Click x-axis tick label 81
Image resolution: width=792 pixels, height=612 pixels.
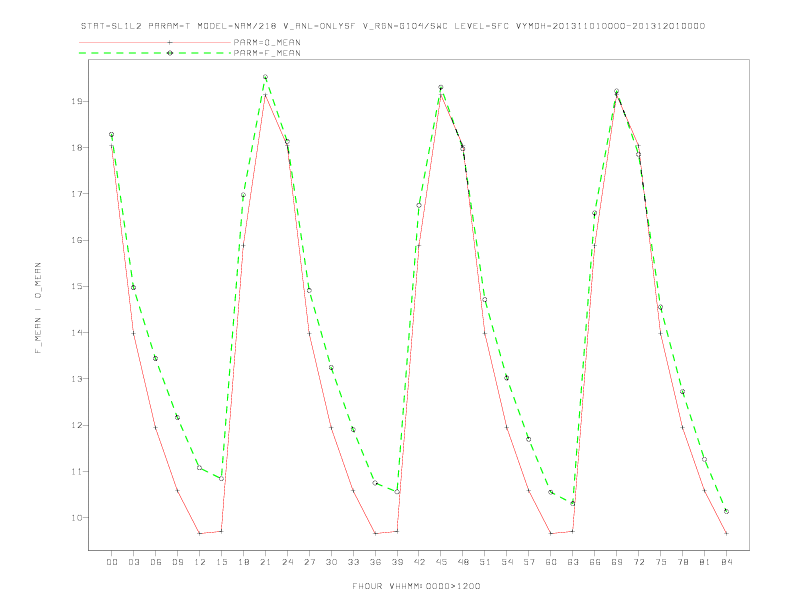point(705,562)
